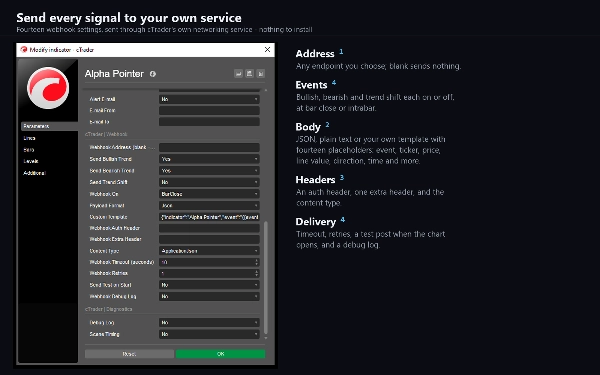Close the Modify indicator dialog
The width and height of the screenshot is (600, 375).
(x=267, y=49)
